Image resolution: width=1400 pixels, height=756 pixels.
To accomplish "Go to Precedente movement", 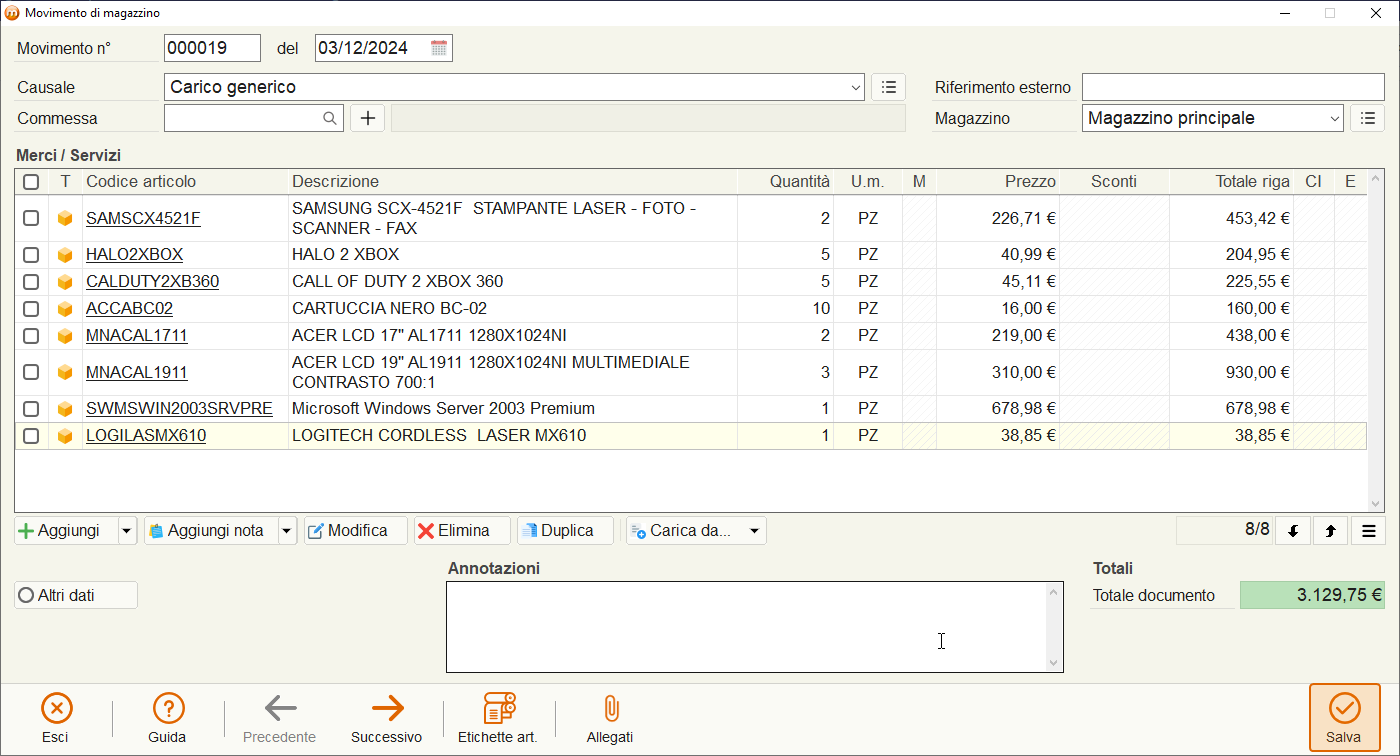I will click(x=280, y=718).
